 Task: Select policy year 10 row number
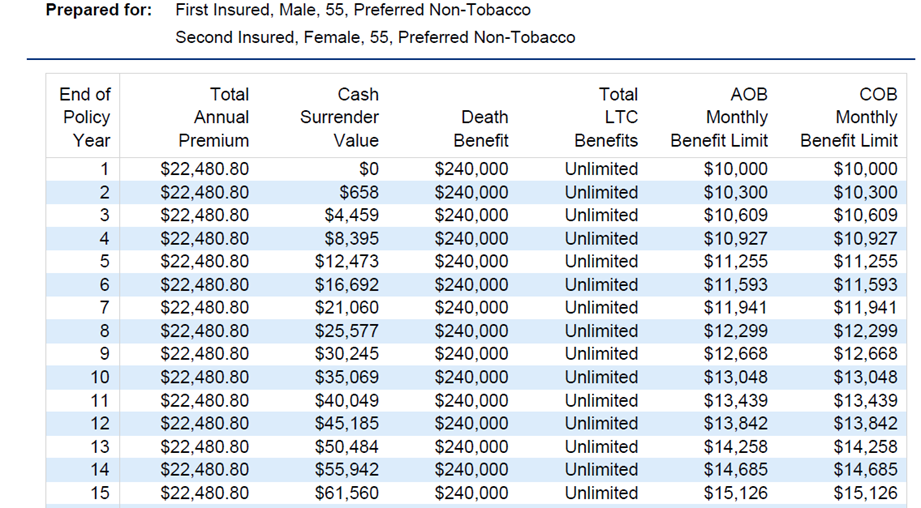pyautogui.click(x=100, y=377)
